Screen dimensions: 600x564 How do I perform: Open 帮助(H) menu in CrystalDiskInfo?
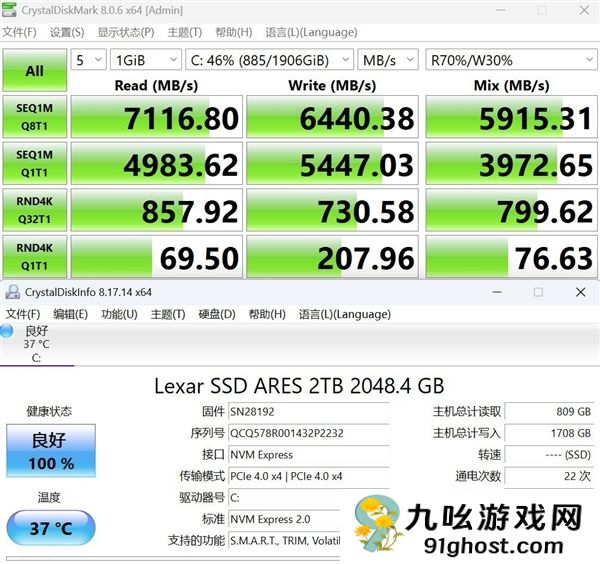[x=267, y=314]
